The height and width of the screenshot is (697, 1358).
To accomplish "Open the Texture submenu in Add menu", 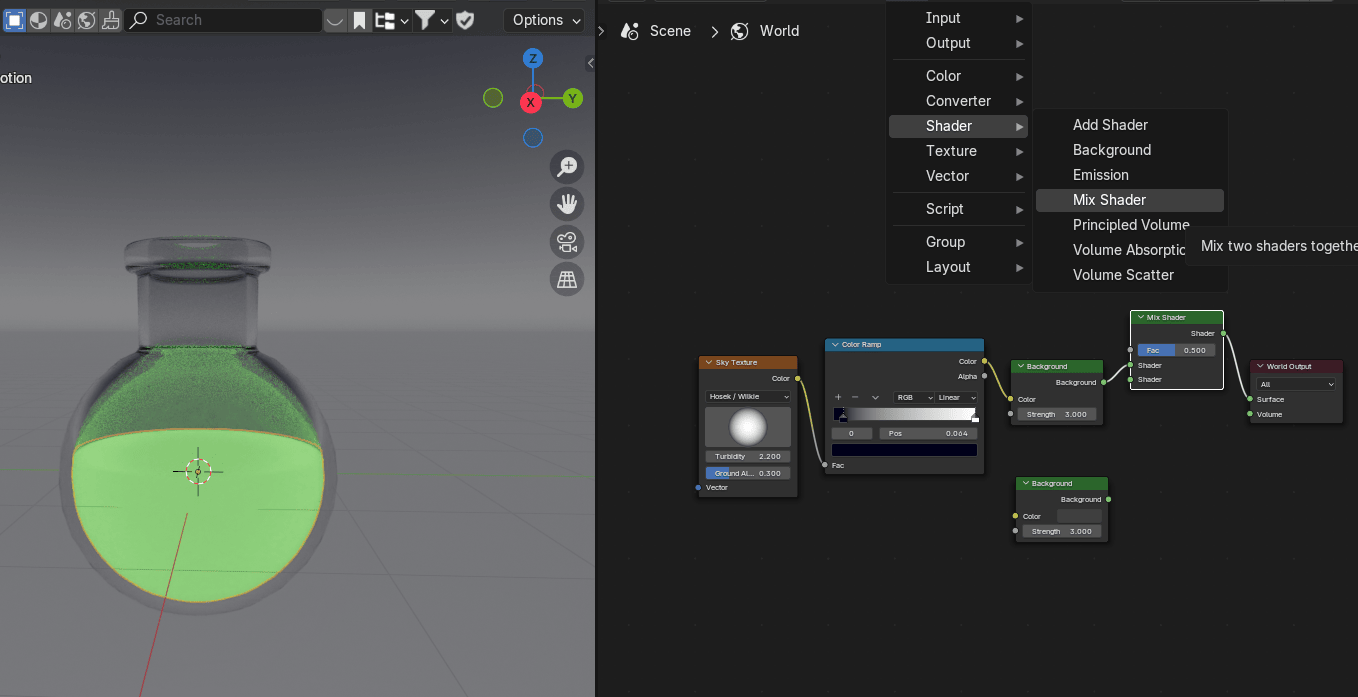I will [951, 151].
